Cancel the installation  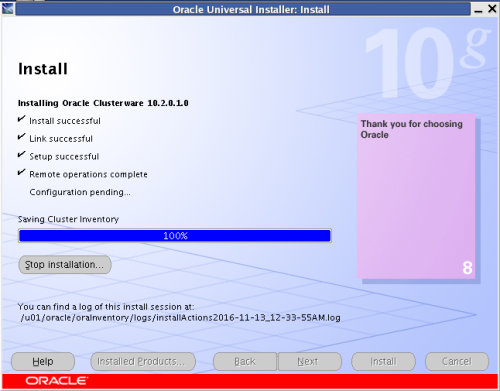click(x=457, y=361)
